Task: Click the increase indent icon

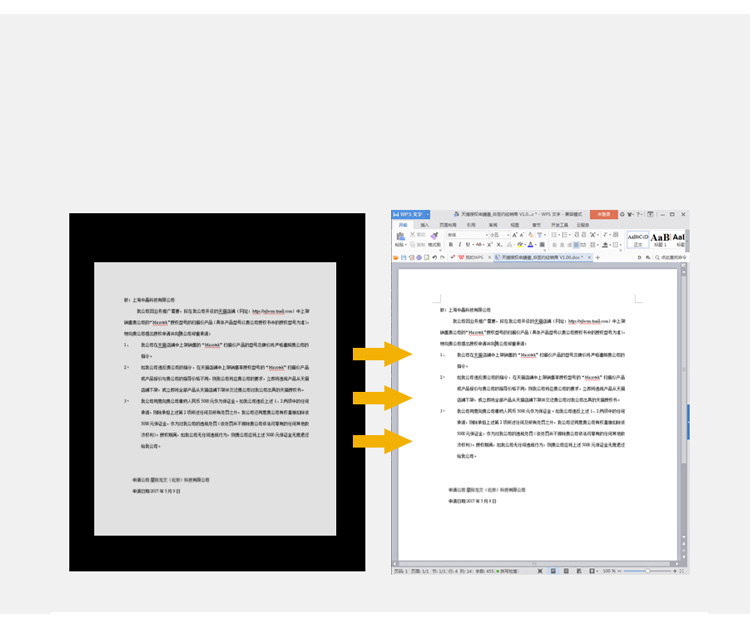Action: click(584, 234)
